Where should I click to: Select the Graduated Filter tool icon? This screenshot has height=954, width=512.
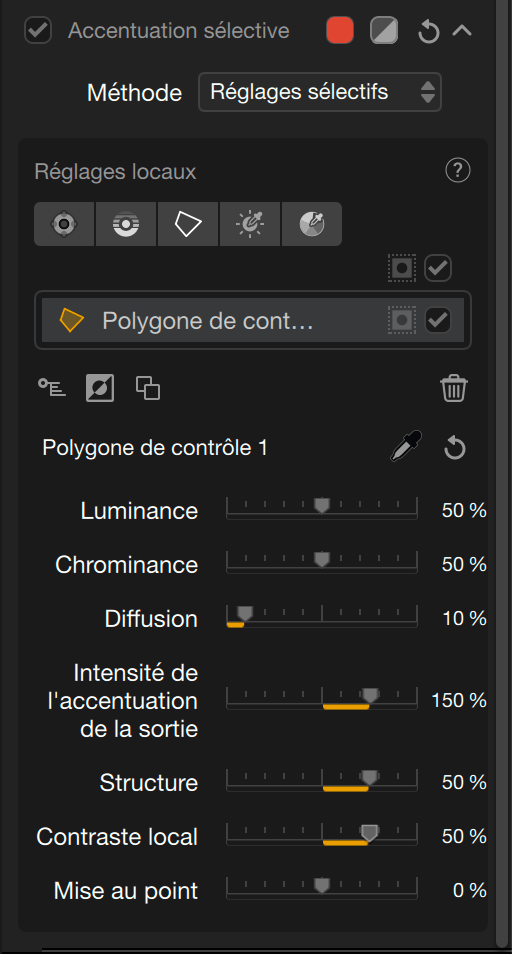pos(126,224)
